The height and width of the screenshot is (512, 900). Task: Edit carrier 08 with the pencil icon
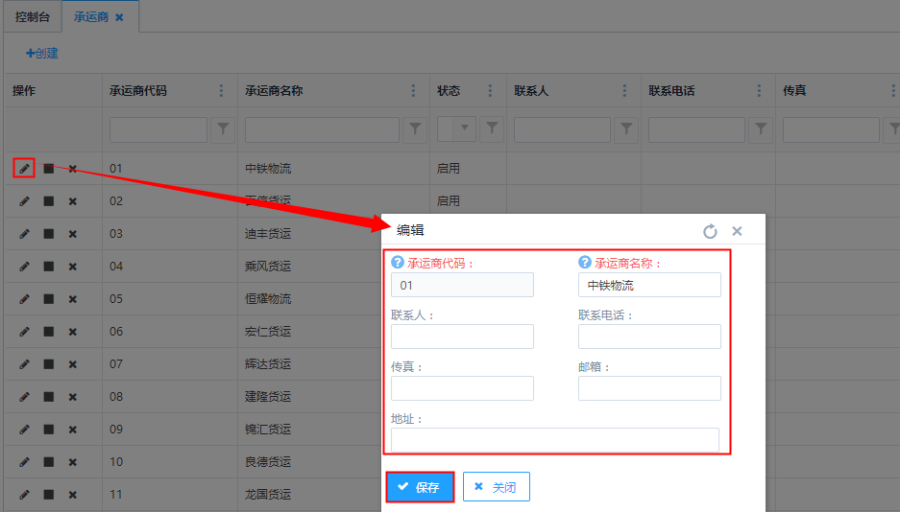pos(24,397)
